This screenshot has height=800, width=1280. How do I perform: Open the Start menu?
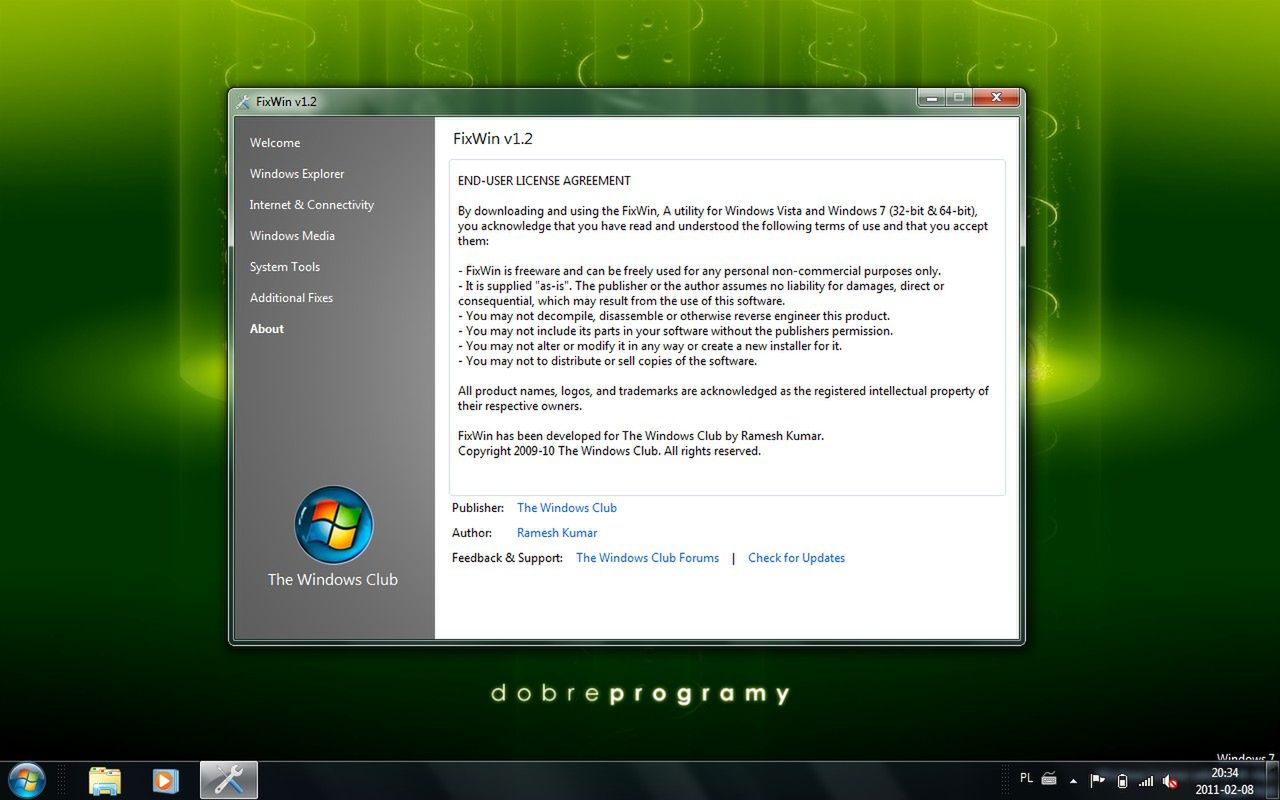pos(27,780)
